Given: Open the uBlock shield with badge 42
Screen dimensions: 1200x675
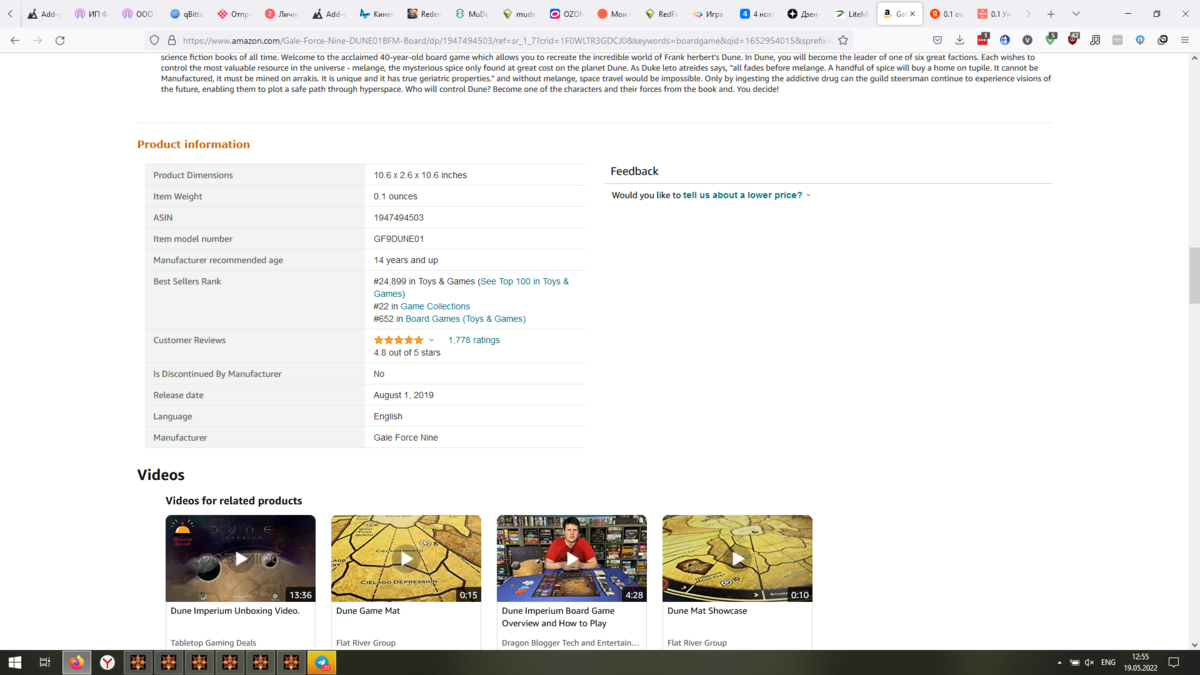Looking at the screenshot, I should pyautogui.click(x=1073, y=40).
